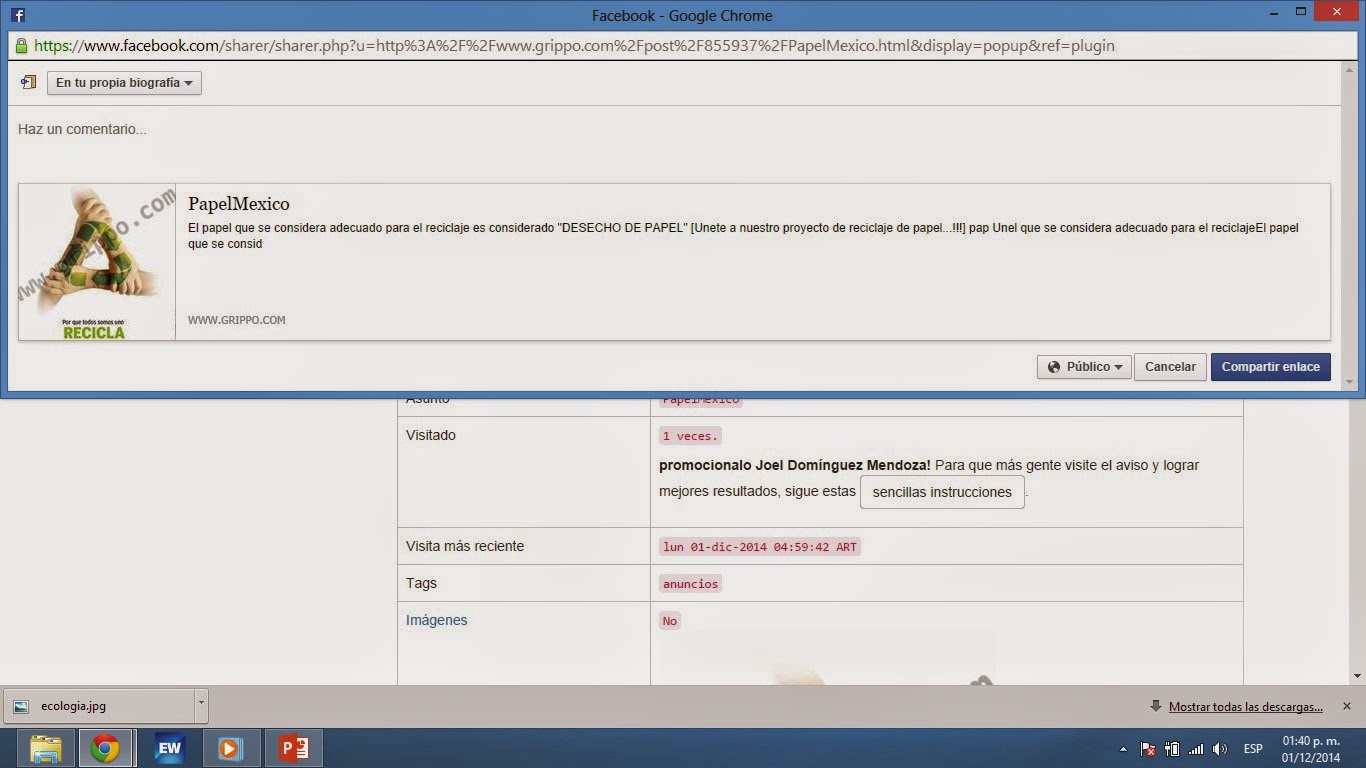Click the popup scrollbar up arrow
The image size is (1366, 768).
click(1349, 69)
